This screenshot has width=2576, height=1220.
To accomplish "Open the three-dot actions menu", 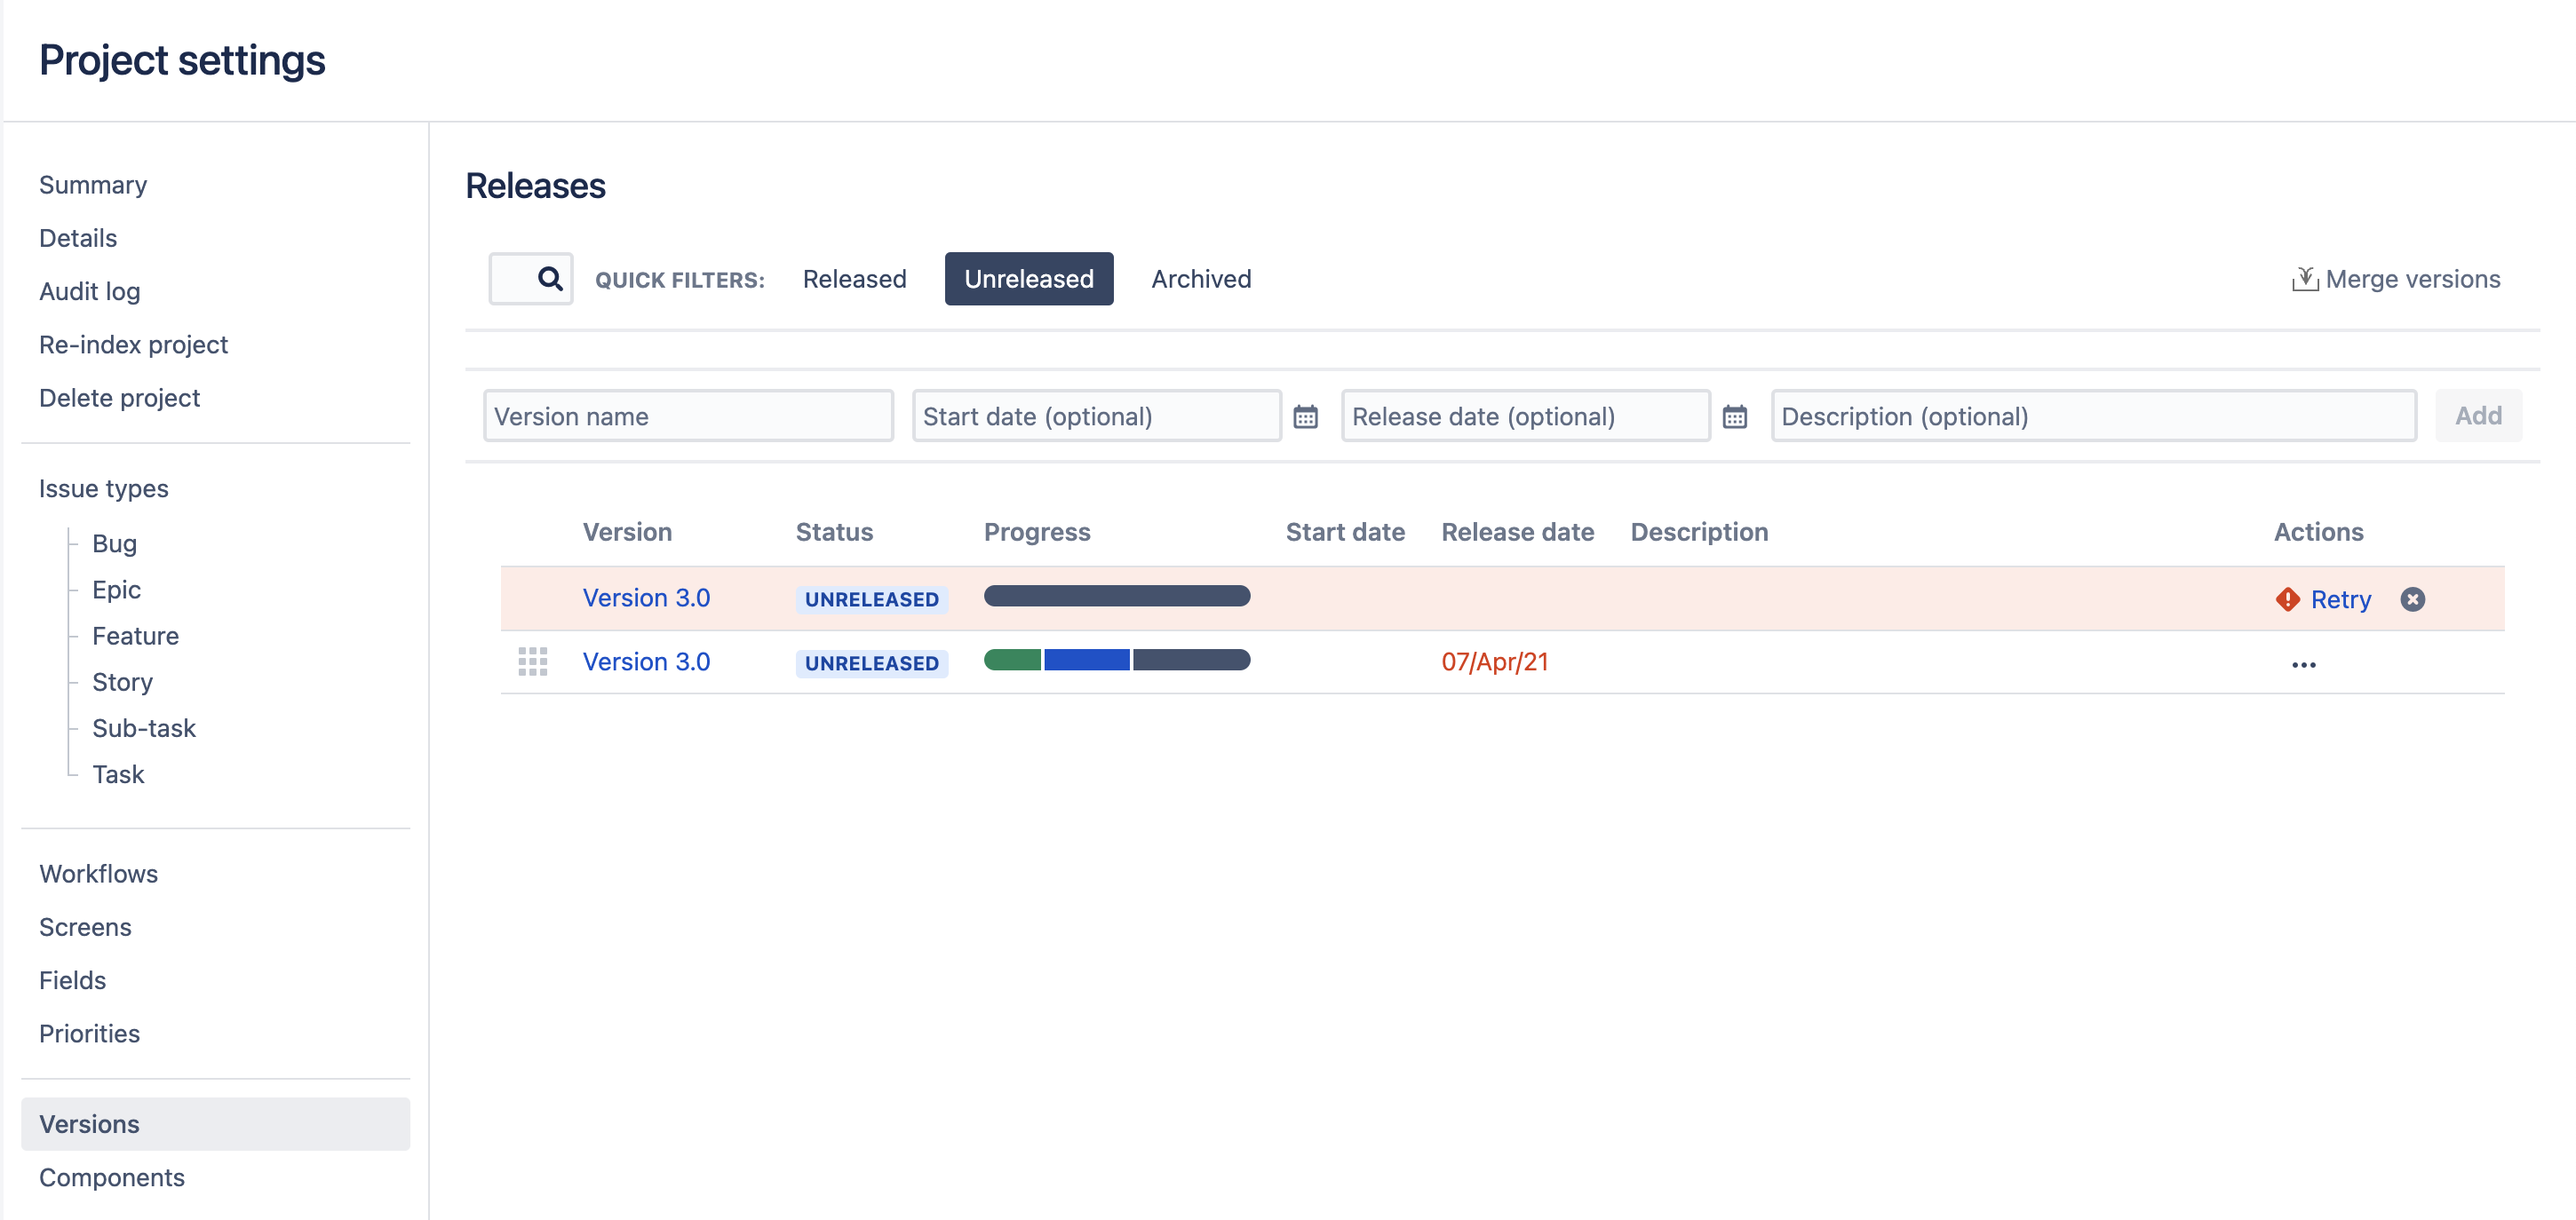I will click(2303, 664).
